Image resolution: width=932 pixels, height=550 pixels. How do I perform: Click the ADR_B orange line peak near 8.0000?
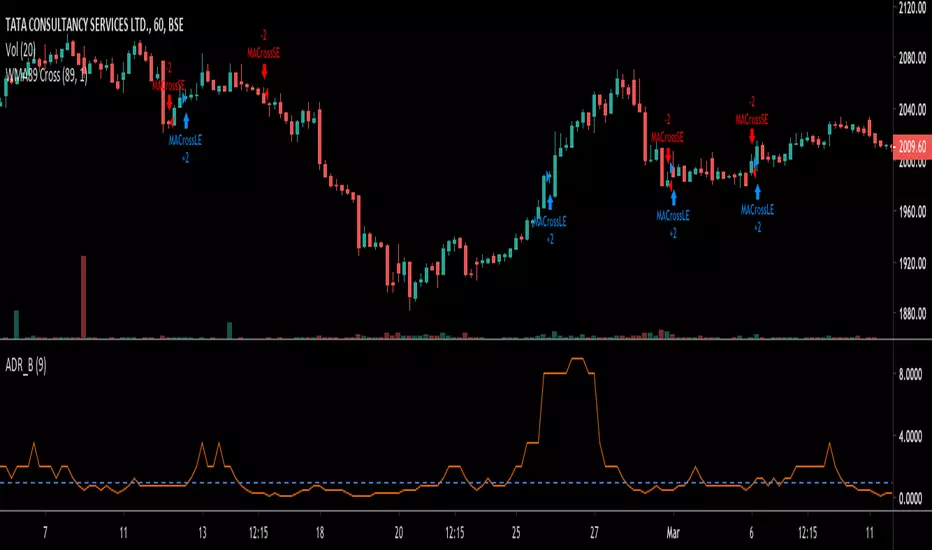click(x=577, y=359)
